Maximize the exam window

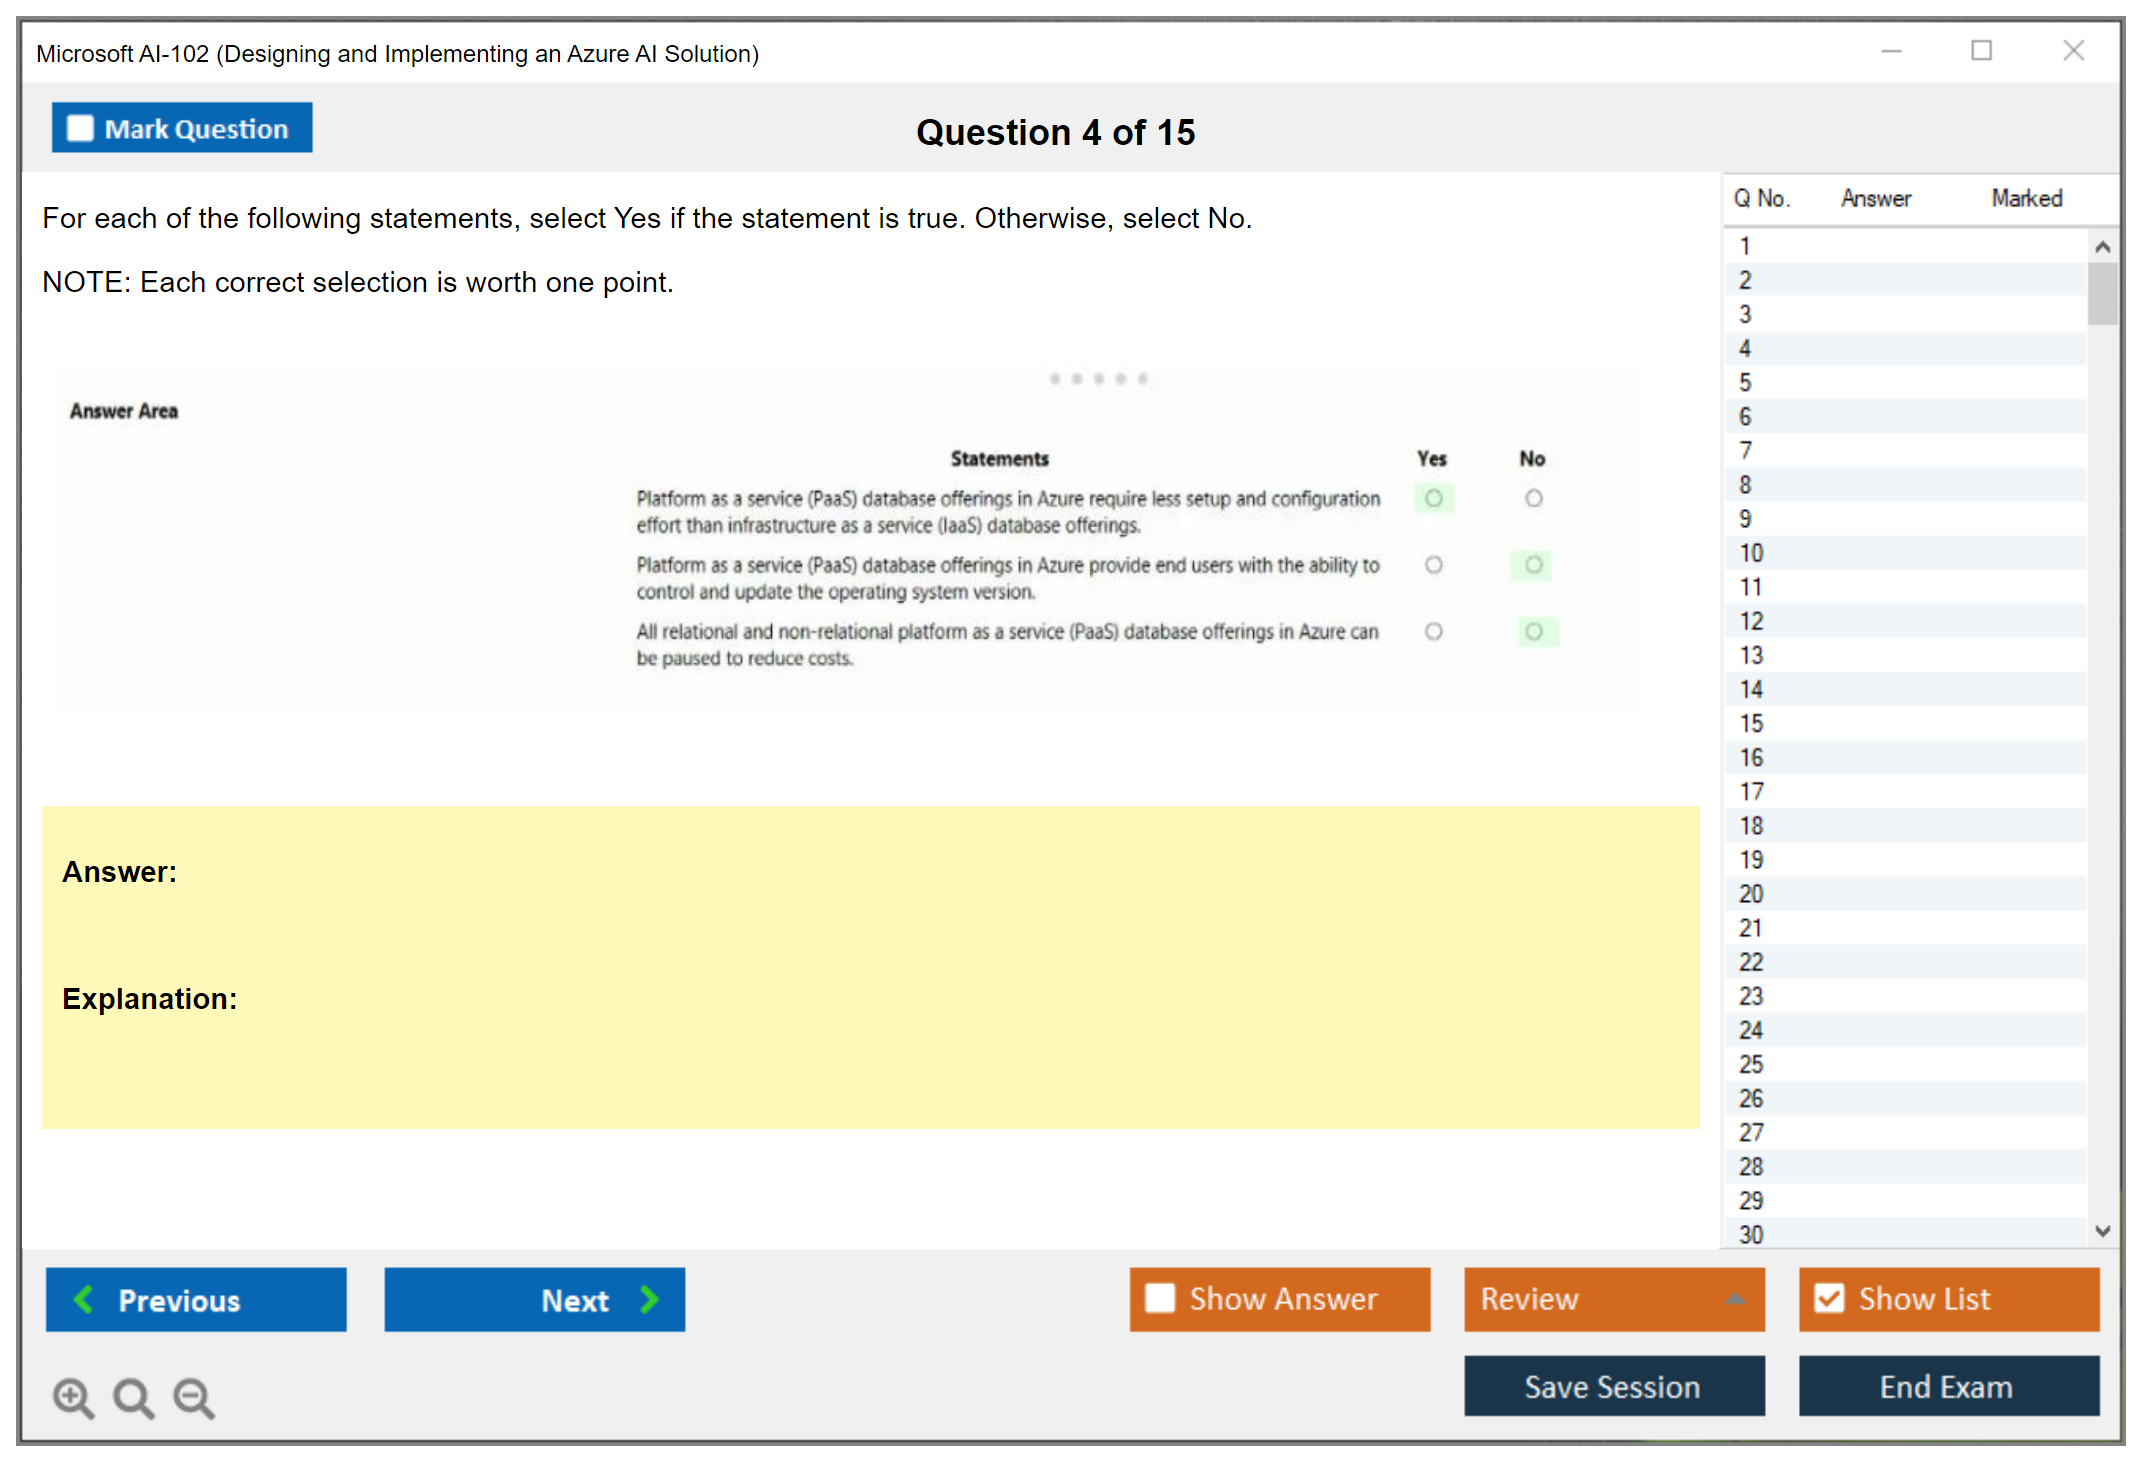click(x=1981, y=51)
